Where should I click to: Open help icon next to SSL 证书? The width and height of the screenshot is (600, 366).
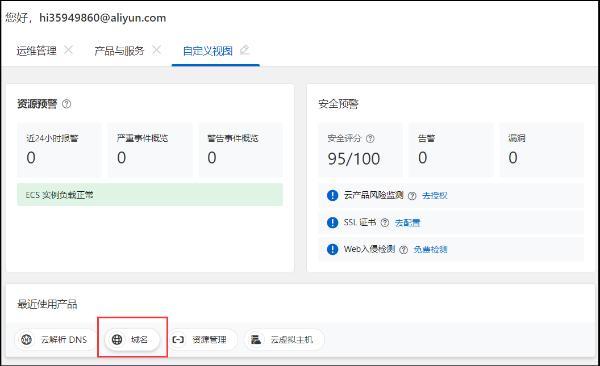click(385, 222)
